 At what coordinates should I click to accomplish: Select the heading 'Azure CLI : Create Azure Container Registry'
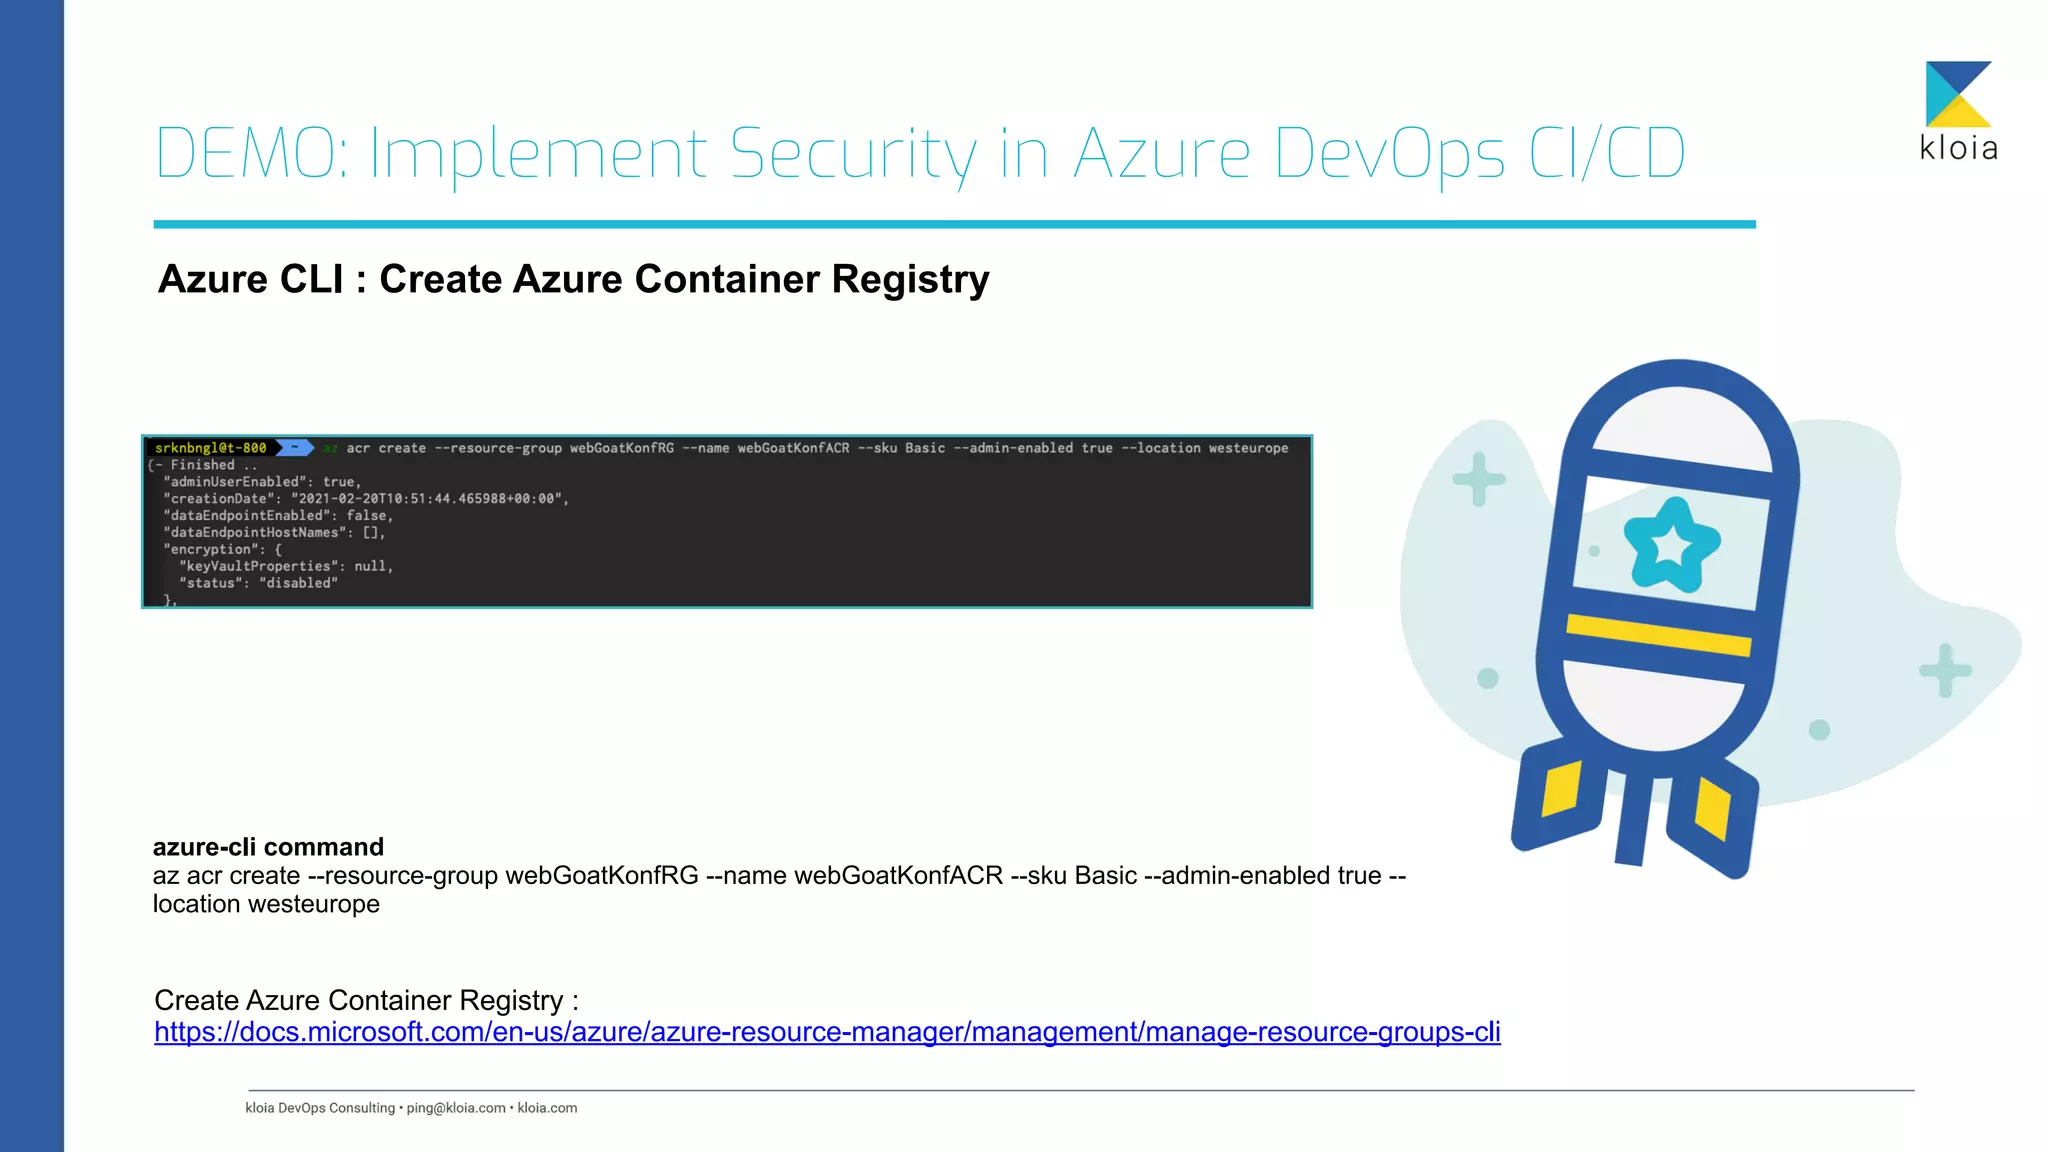tap(574, 279)
